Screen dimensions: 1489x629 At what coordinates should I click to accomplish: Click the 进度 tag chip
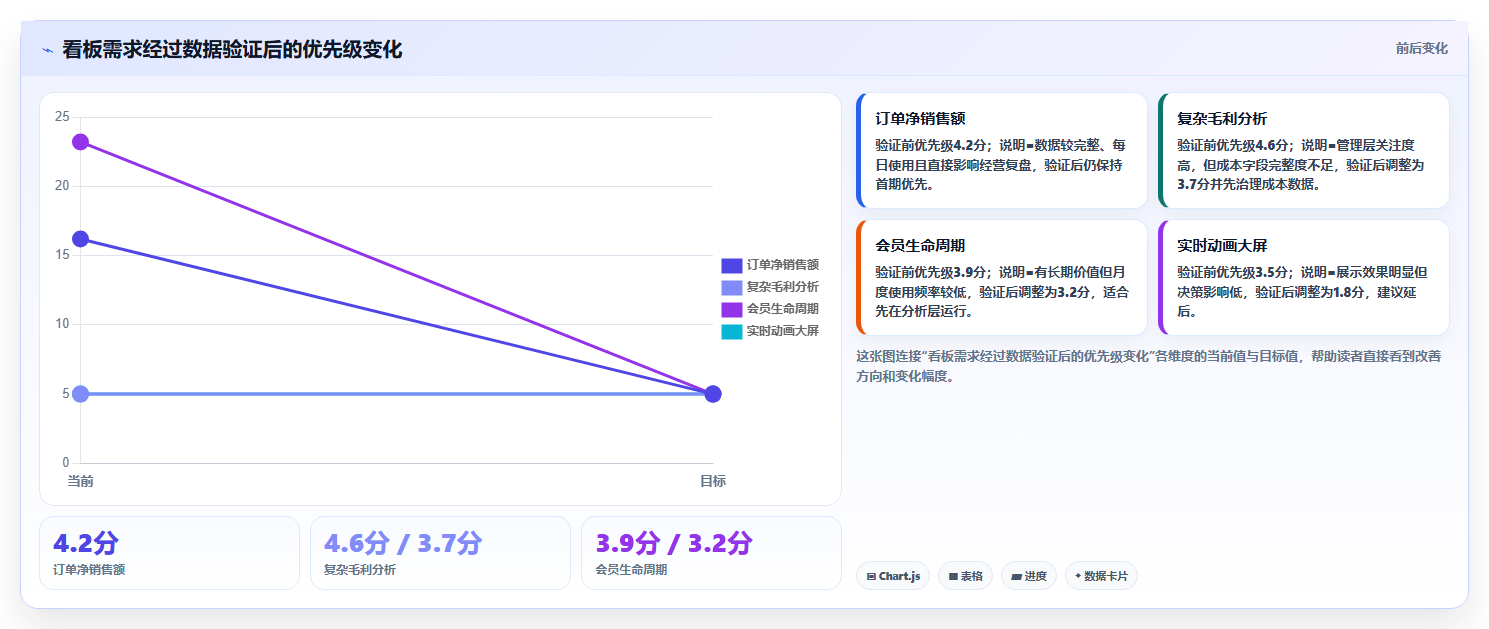1029,576
